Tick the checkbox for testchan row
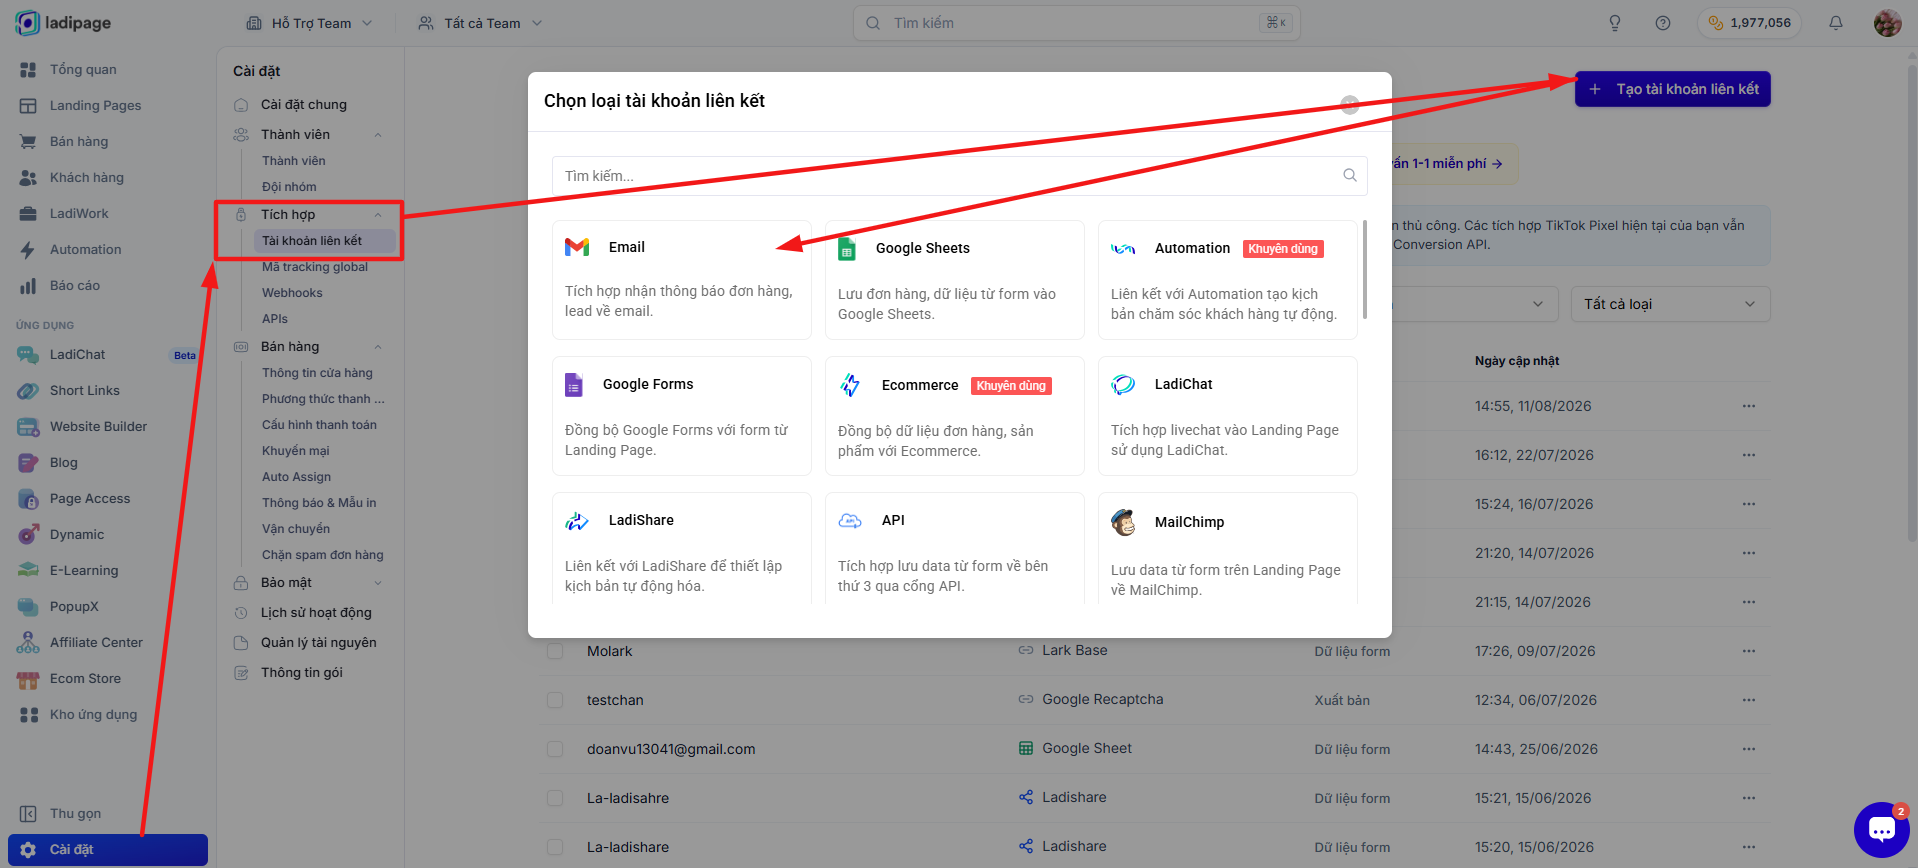The width and height of the screenshot is (1918, 868). pos(555,700)
